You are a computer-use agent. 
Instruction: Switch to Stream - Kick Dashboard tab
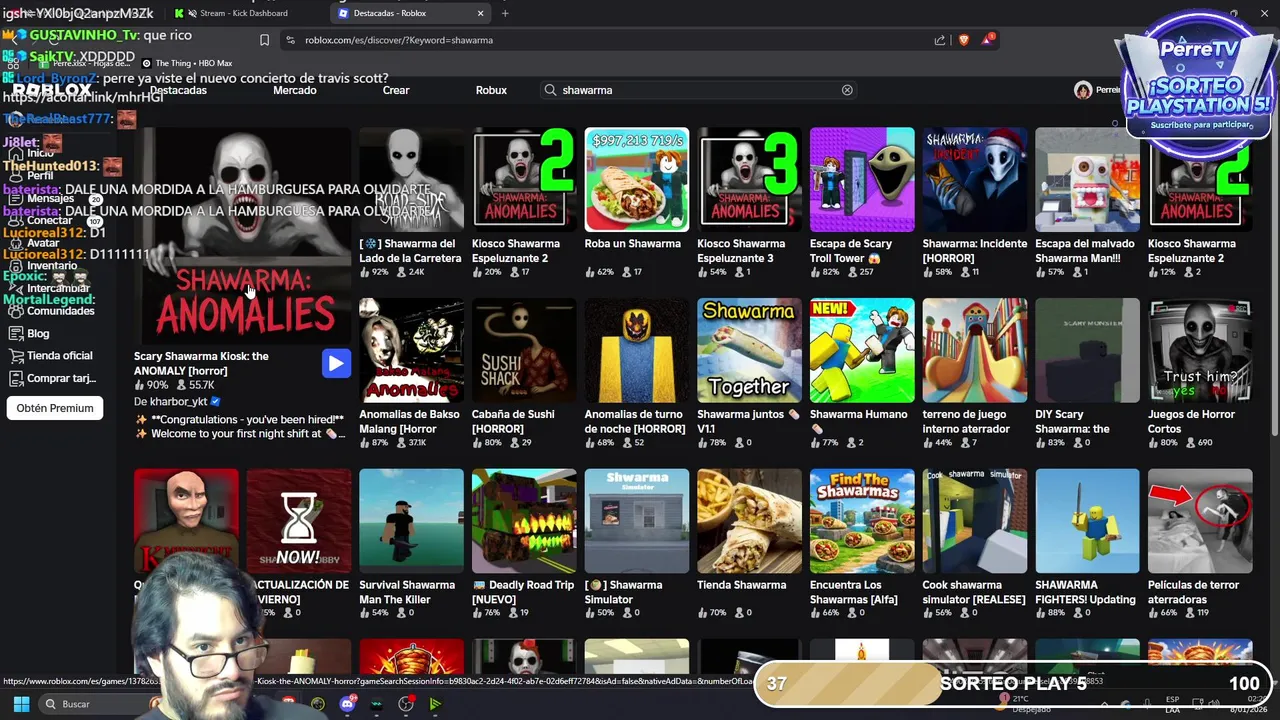click(x=243, y=13)
